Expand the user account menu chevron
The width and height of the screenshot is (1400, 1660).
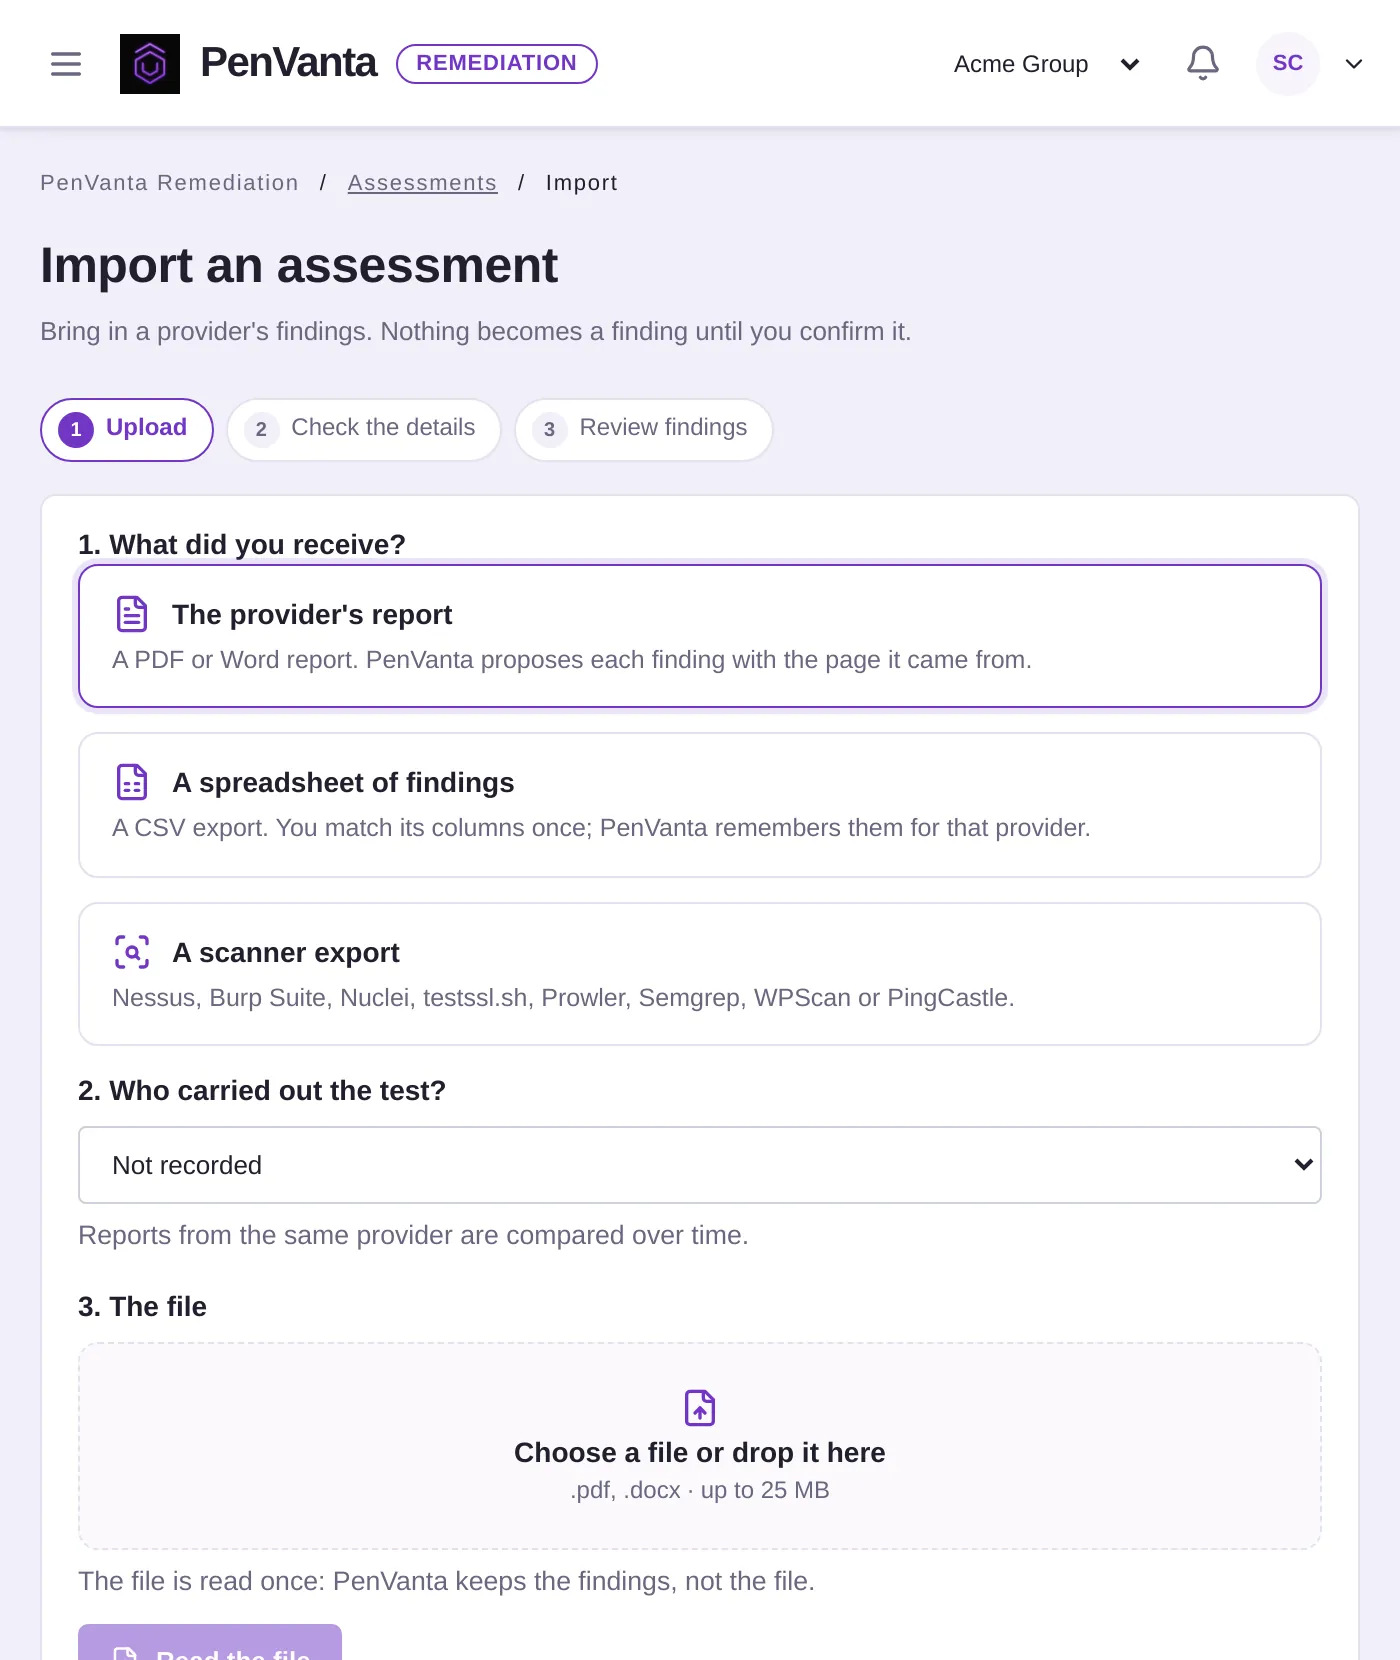click(x=1354, y=64)
